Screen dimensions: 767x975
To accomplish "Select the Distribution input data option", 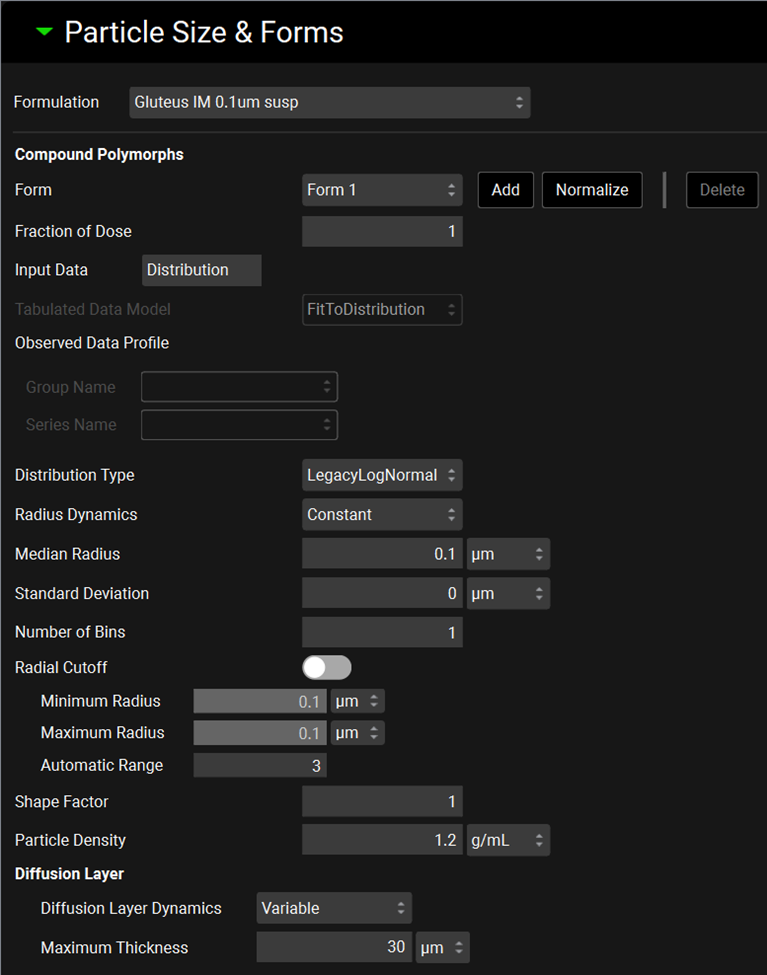I will 201,270.
